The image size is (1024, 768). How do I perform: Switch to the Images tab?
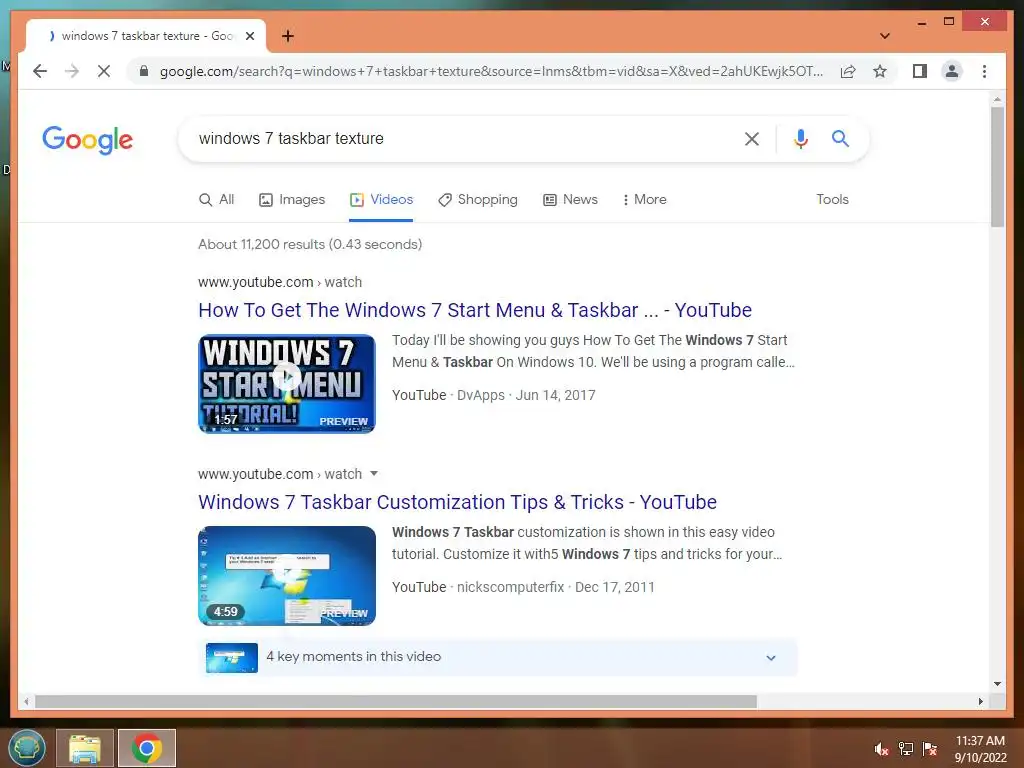(x=292, y=199)
